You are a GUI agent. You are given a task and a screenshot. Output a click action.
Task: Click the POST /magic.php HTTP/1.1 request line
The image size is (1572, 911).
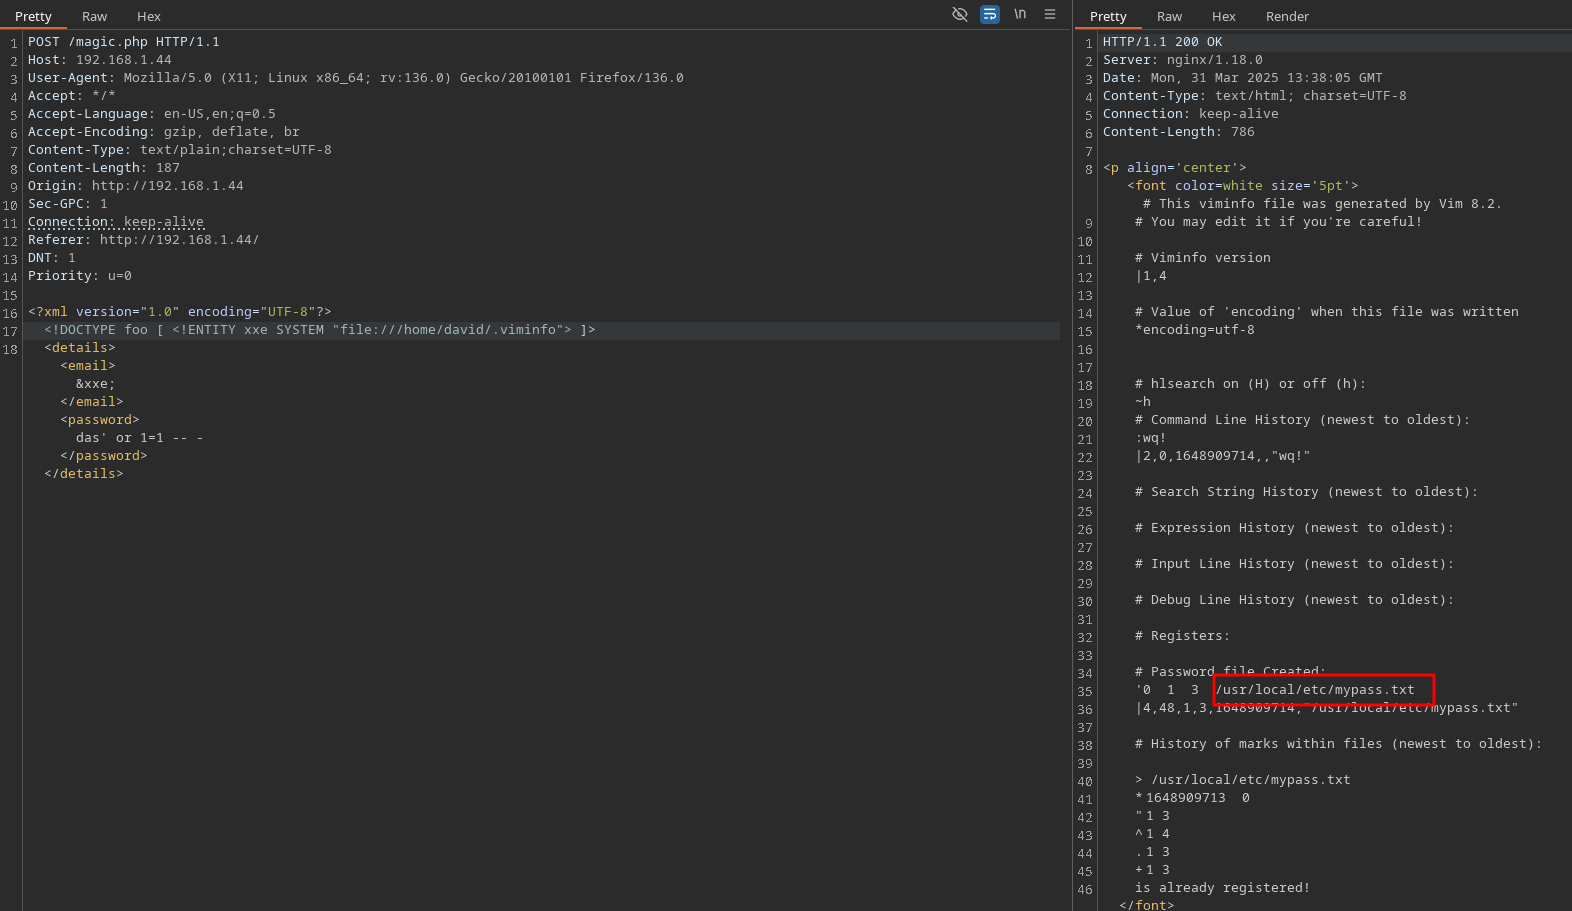pyautogui.click(x=124, y=42)
